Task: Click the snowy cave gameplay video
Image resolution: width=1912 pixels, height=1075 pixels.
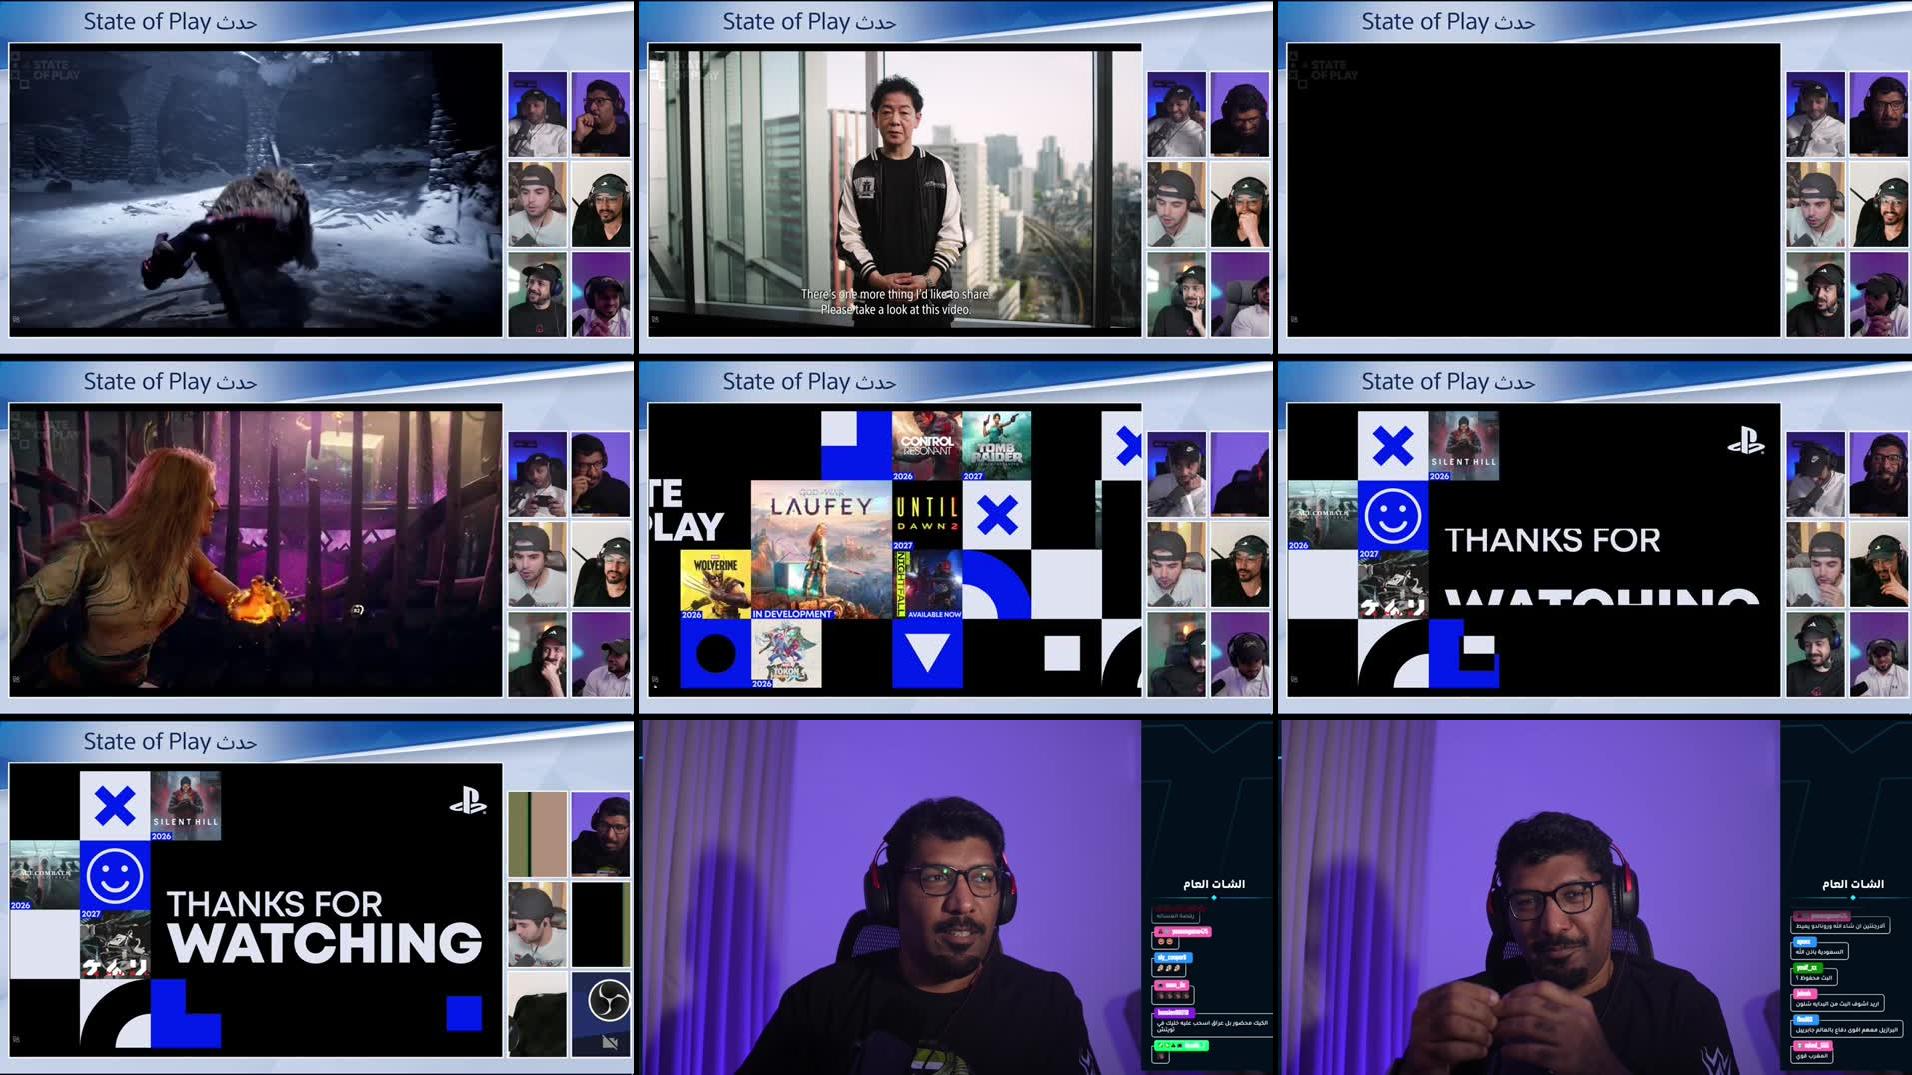Action: [x=256, y=190]
